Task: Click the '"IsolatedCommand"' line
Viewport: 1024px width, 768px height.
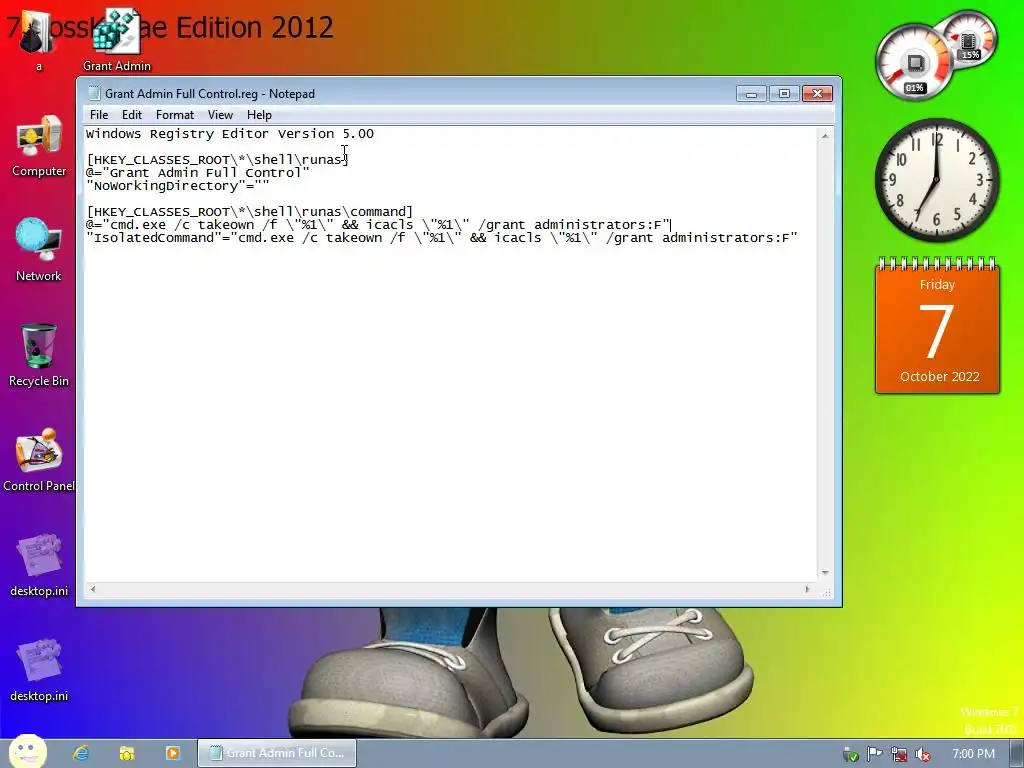Action: tap(441, 238)
